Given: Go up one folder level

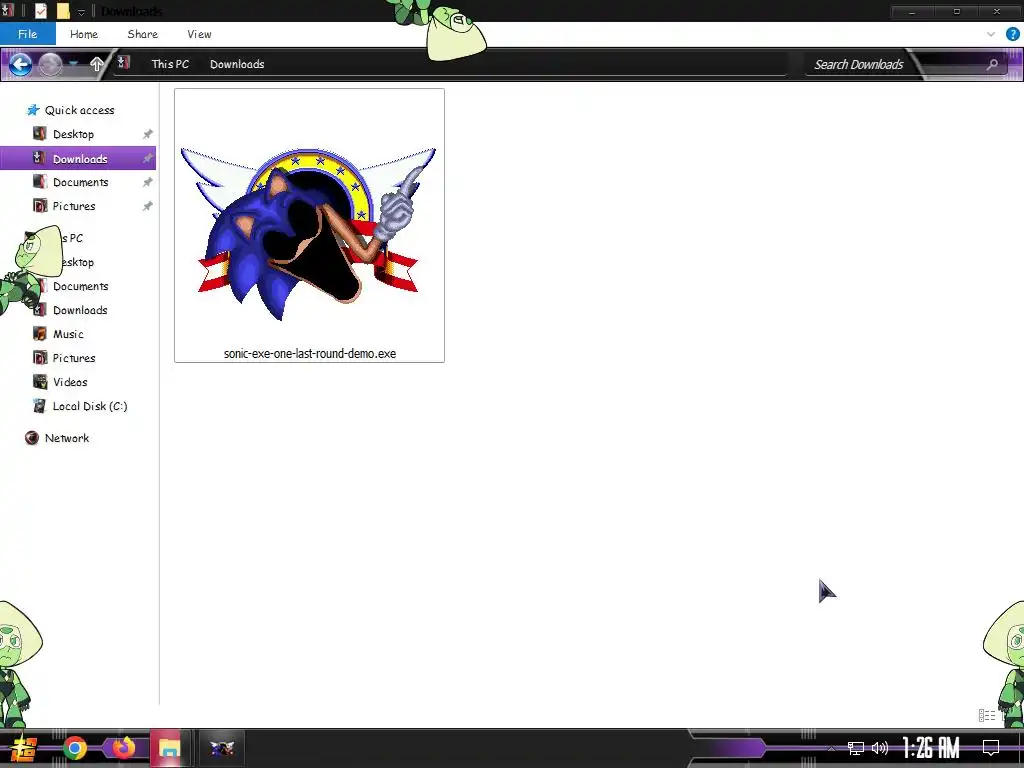Looking at the screenshot, I should pyautogui.click(x=97, y=64).
